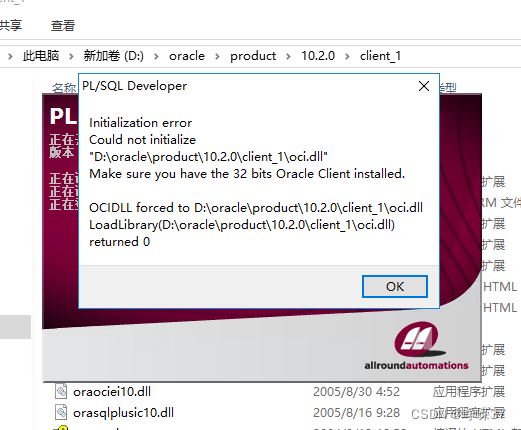Viewport: 521px width, 430px height.
Task: Expand chevron after oracle breadcrumb
Action: point(217,56)
